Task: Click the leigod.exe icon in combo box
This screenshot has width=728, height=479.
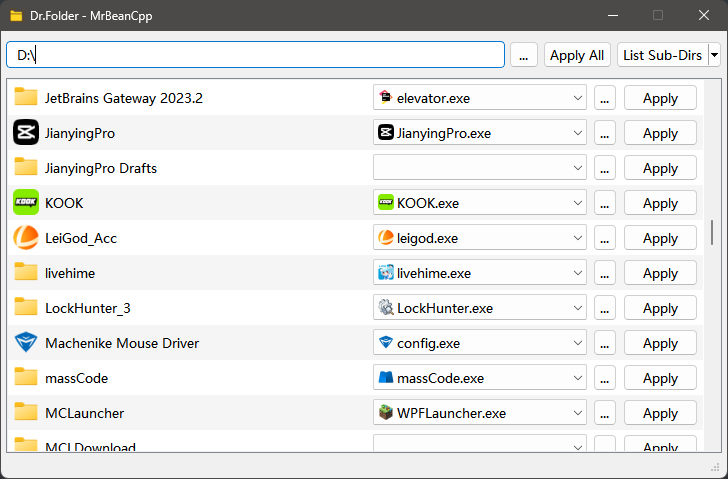Action: (x=385, y=238)
